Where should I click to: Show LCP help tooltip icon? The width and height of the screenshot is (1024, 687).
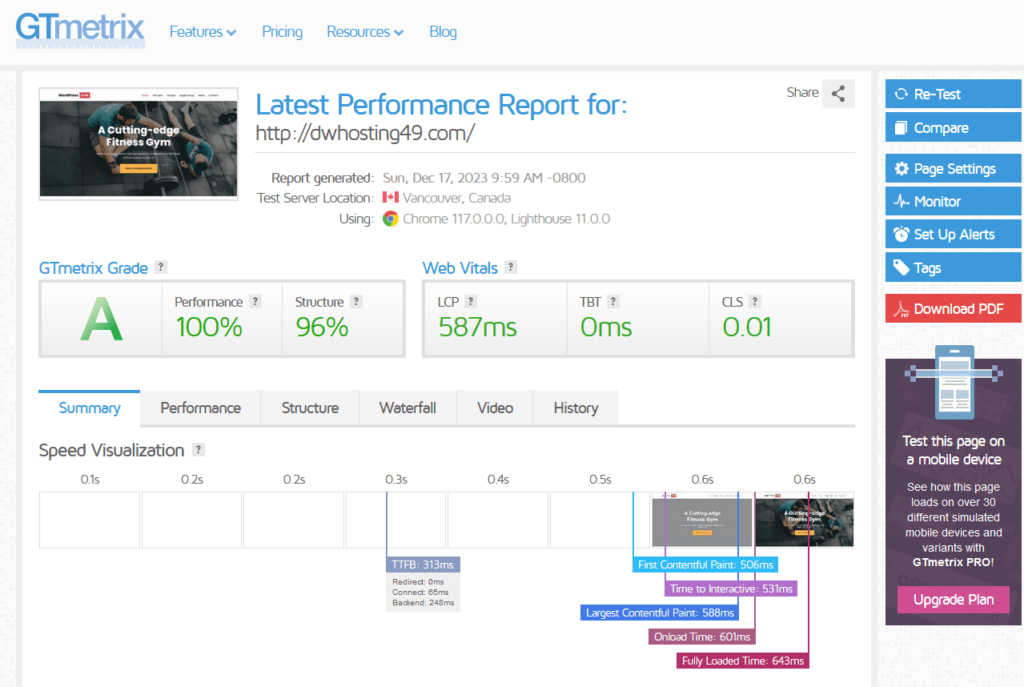coord(470,301)
